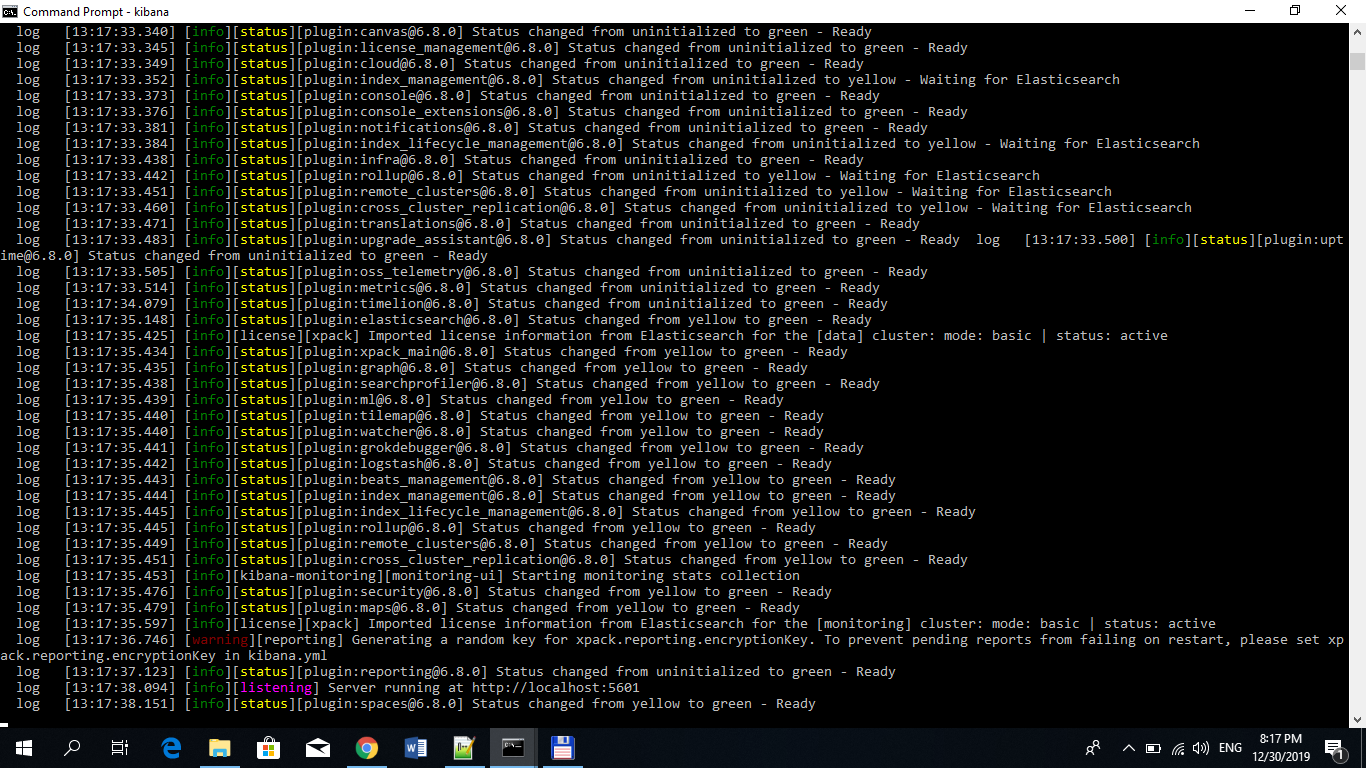This screenshot has height=768, width=1366.
Task: Switch to the Notepad++ taskbar icon
Action: click(464, 747)
